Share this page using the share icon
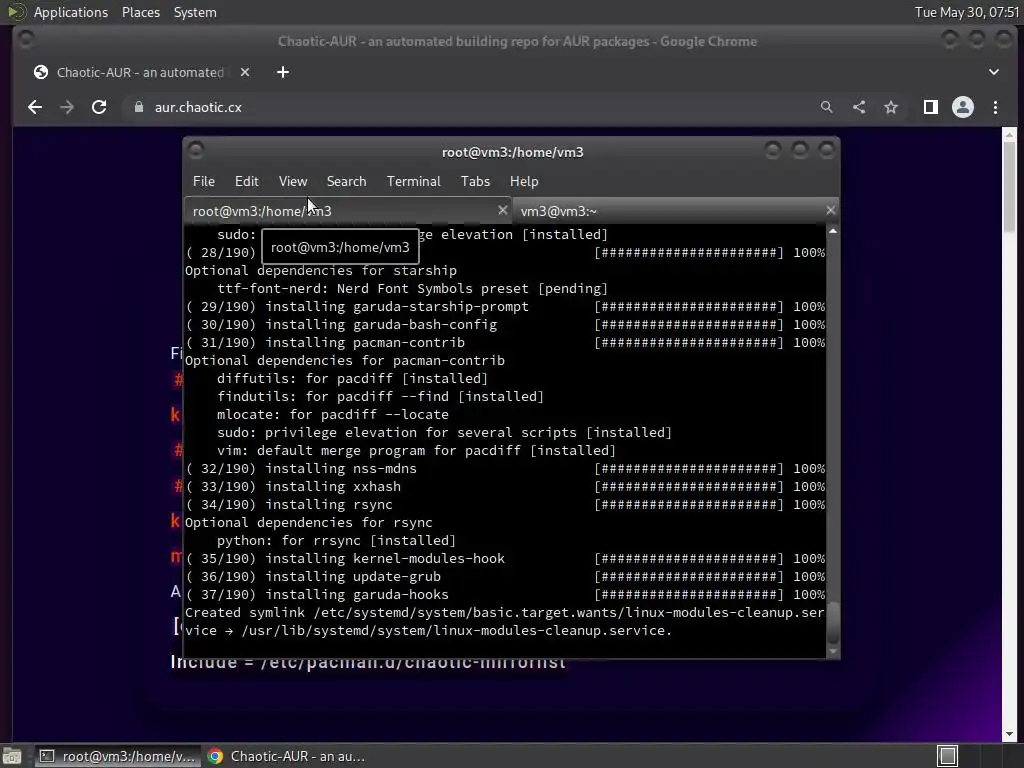Screen dimensions: 1024x768 click(859, 107)
